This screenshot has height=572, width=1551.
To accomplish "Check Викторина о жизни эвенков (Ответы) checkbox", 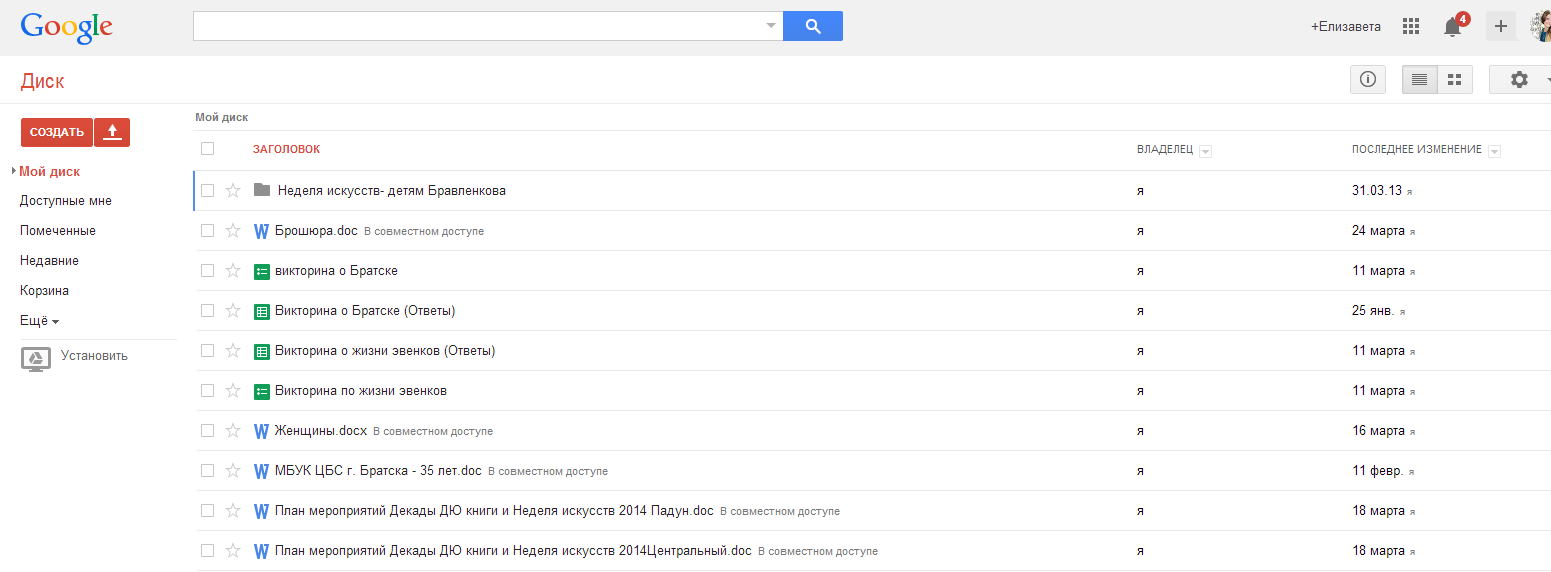I will (x=208, y=351).
